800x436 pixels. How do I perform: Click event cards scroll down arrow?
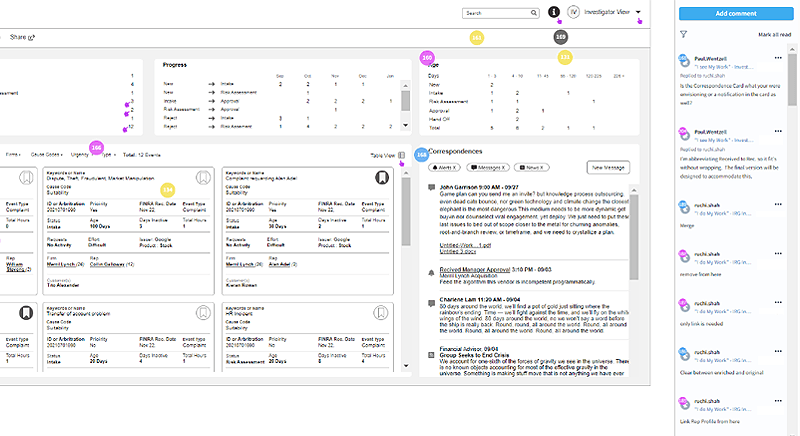click(406, 366)
